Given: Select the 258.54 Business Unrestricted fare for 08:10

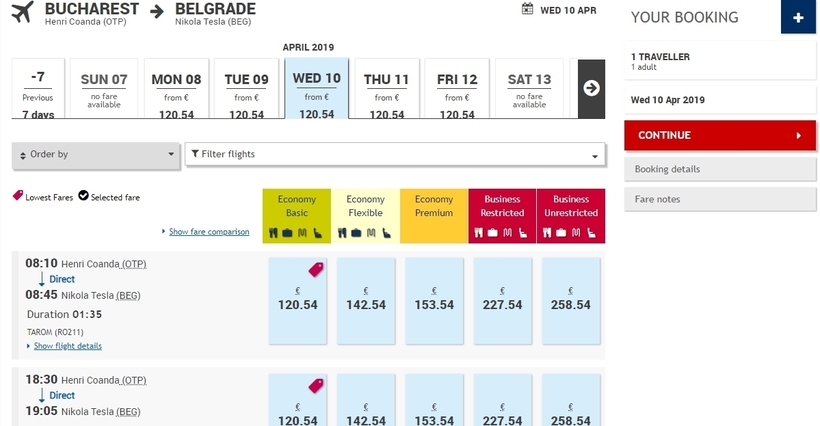Looking at the screenshot, I should (x=571, y=301).
